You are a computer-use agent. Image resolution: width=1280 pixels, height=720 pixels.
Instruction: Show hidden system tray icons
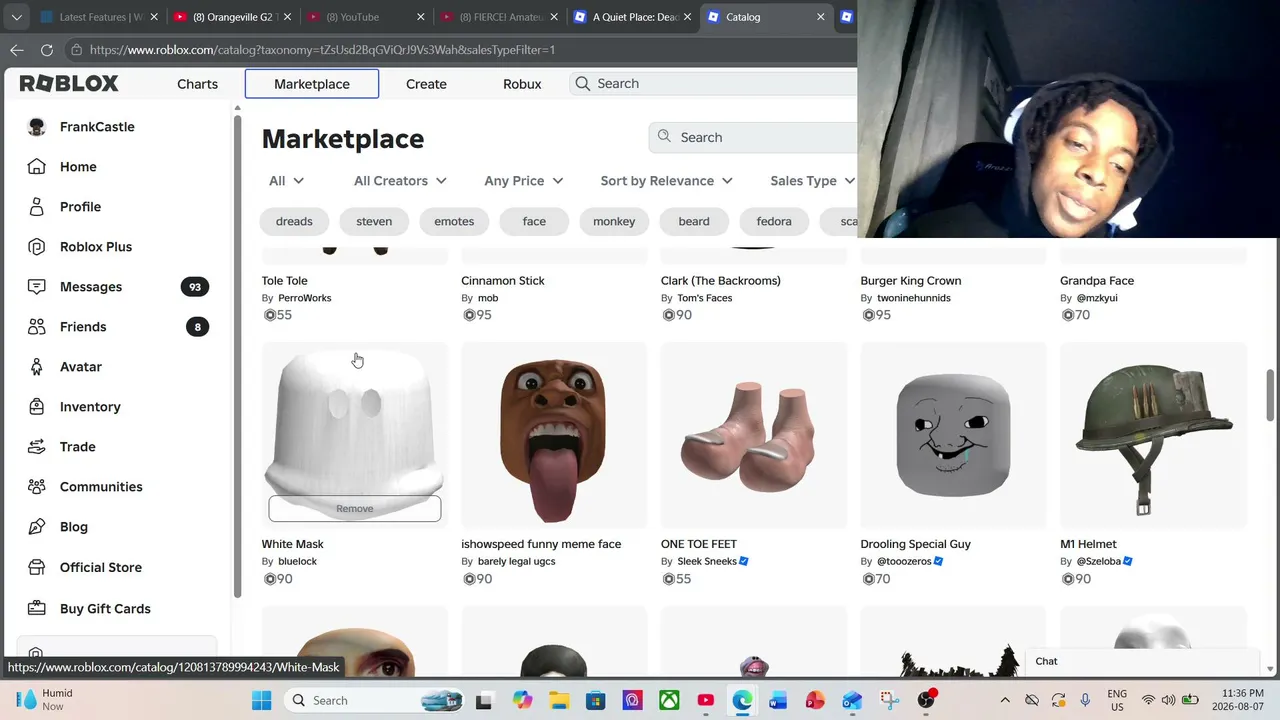[x=1005, y=700]
